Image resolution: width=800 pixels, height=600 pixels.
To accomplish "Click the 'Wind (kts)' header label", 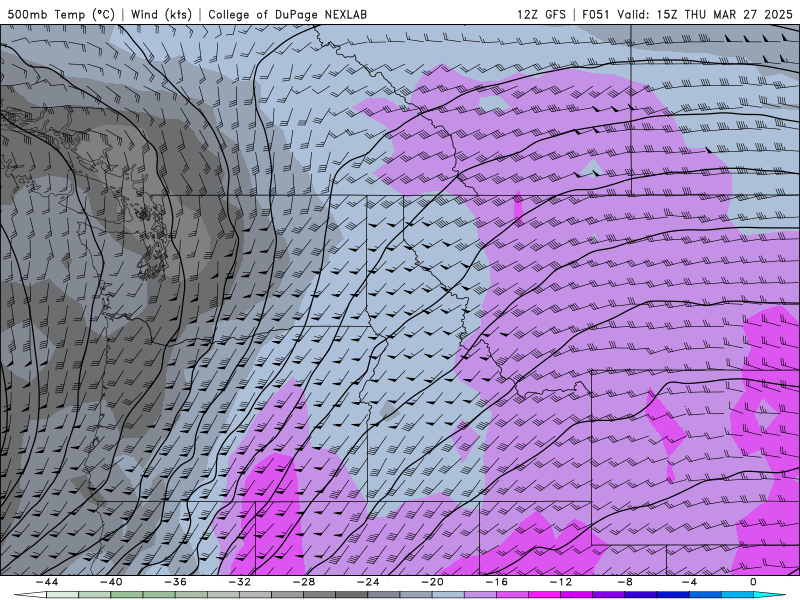I will tap(161, 14).
